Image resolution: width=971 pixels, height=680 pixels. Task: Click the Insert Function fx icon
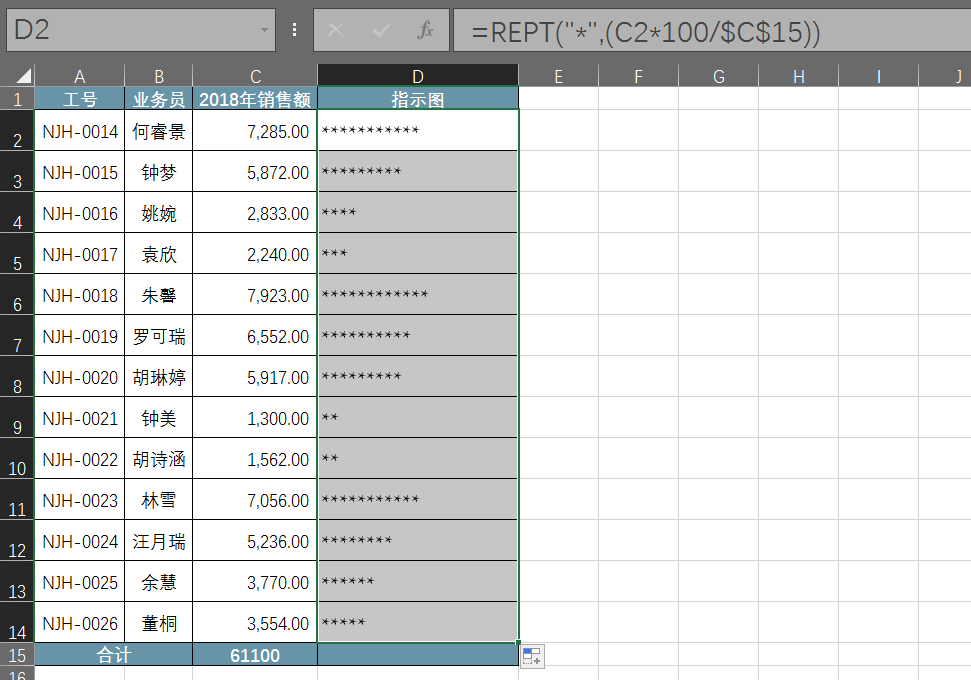425,30
